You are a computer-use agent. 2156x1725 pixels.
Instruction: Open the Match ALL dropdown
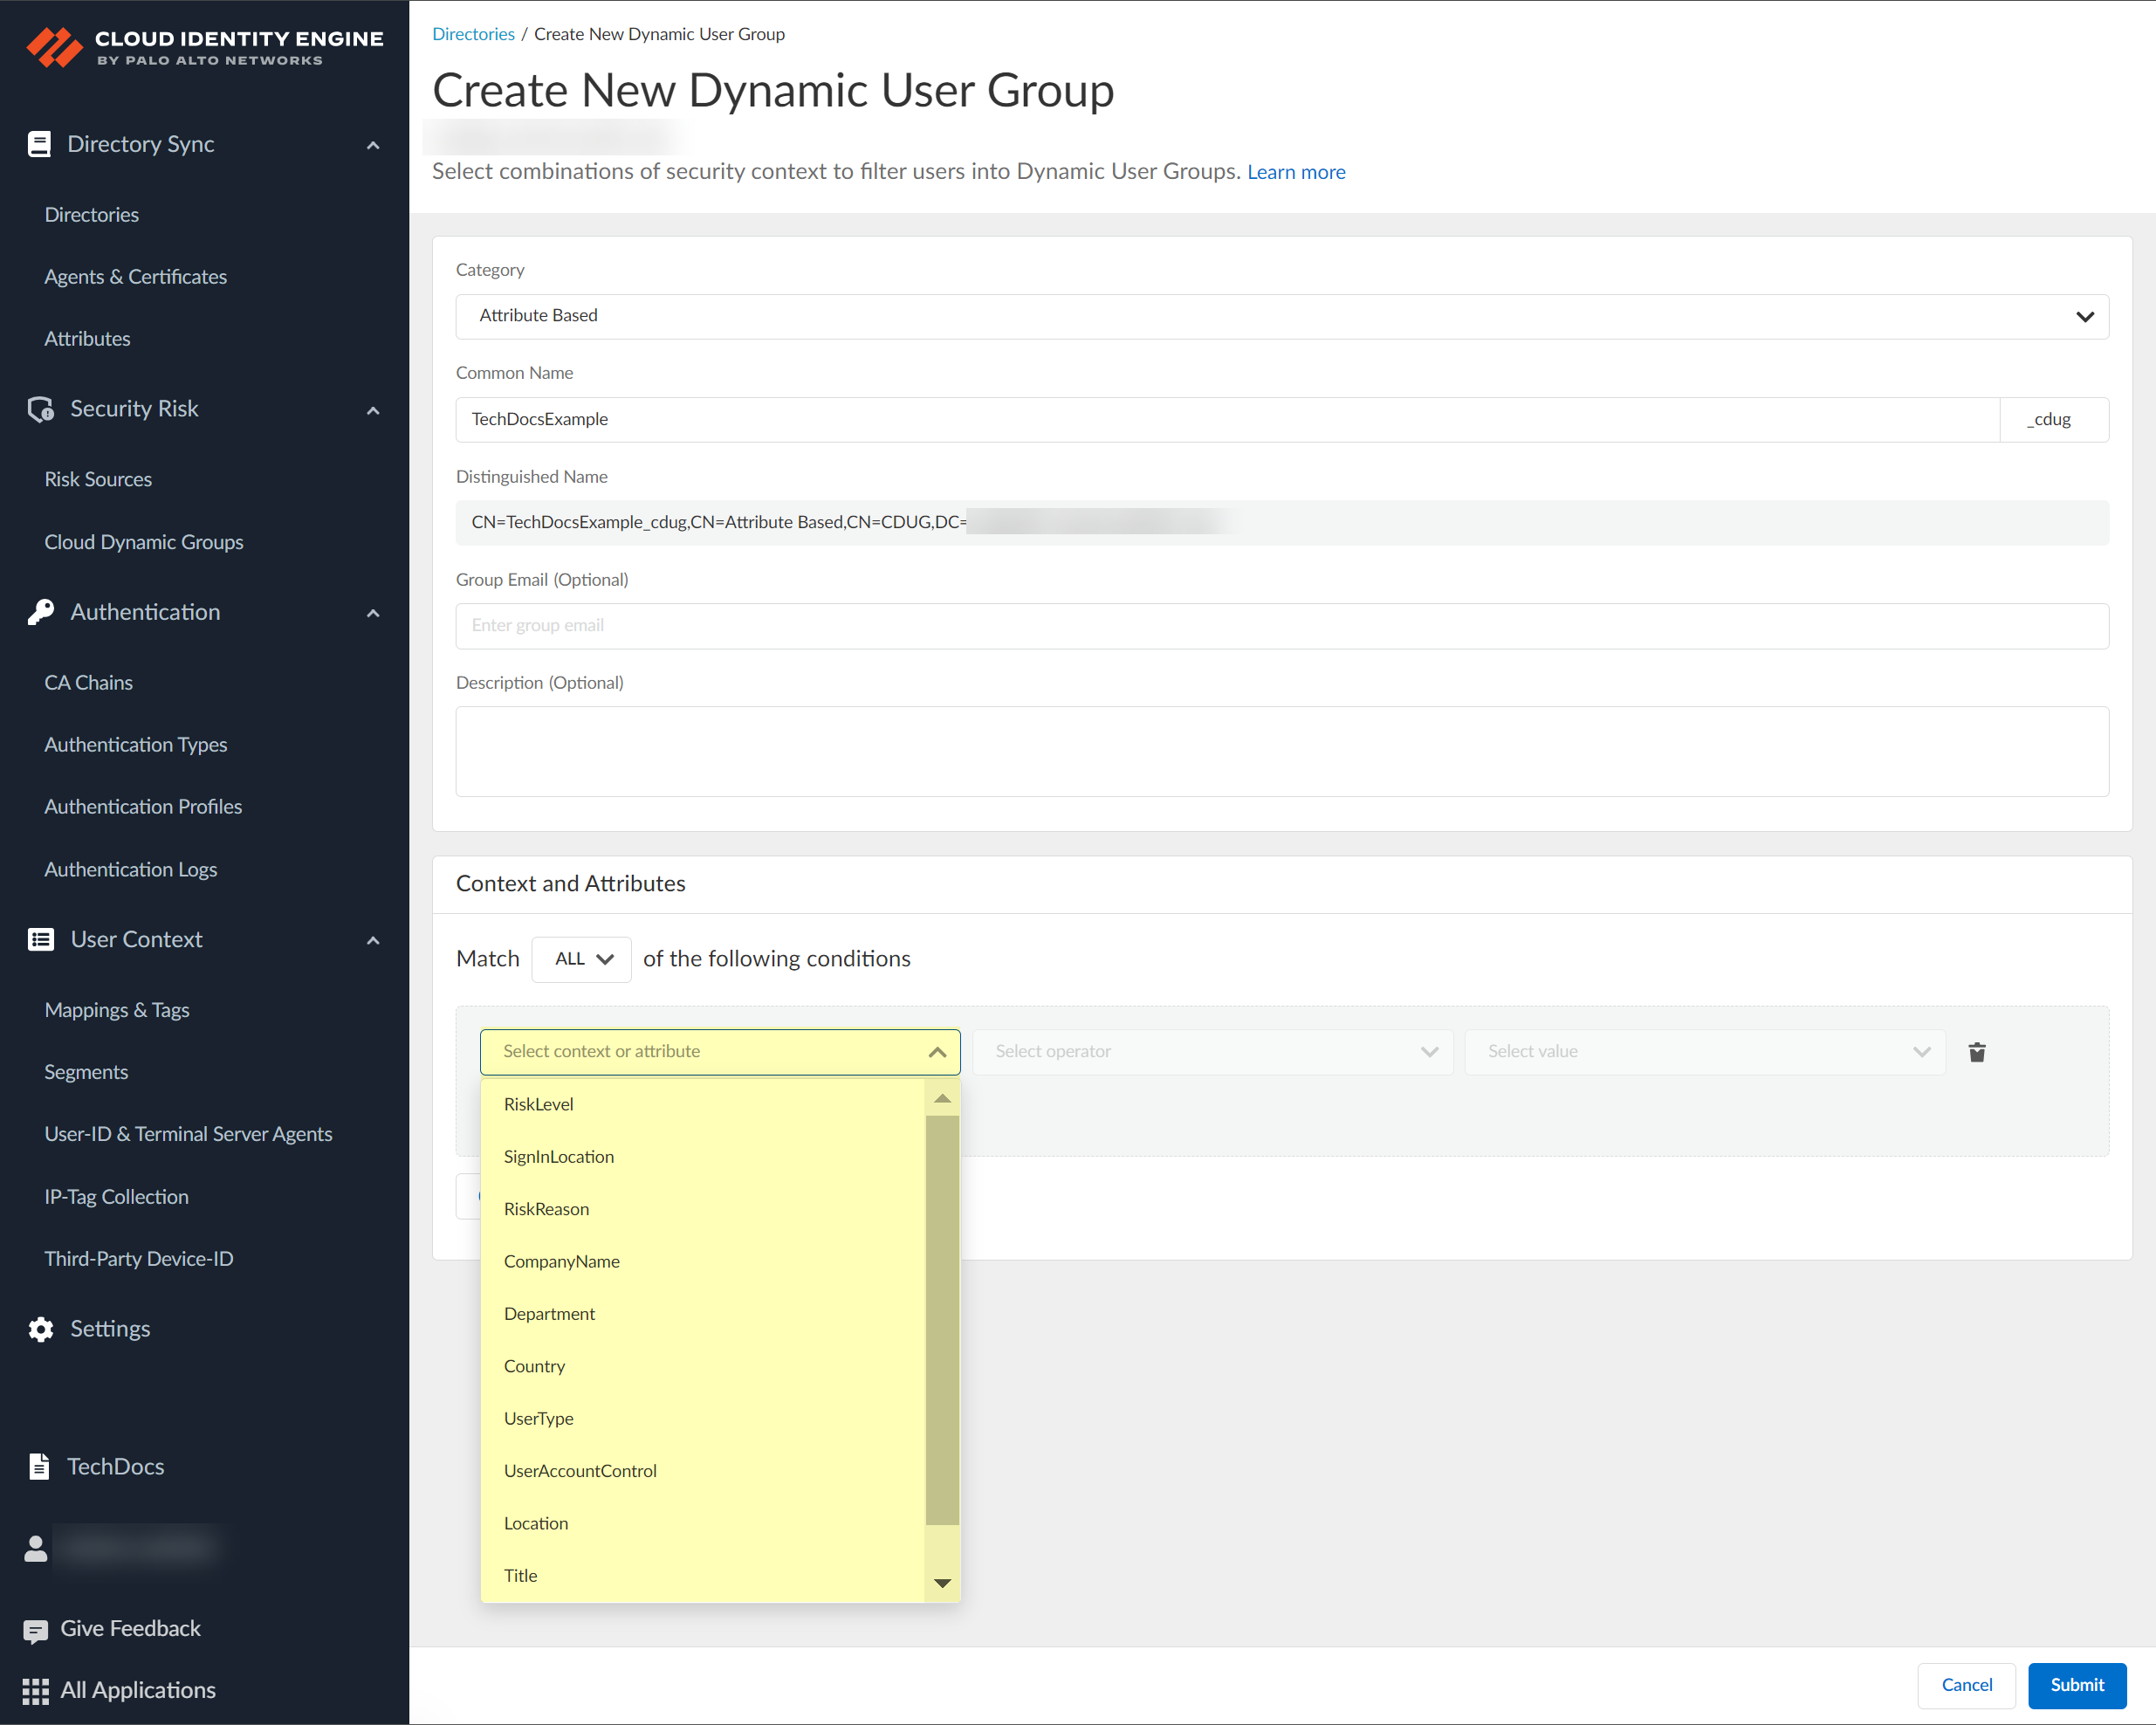click(581, 959)
